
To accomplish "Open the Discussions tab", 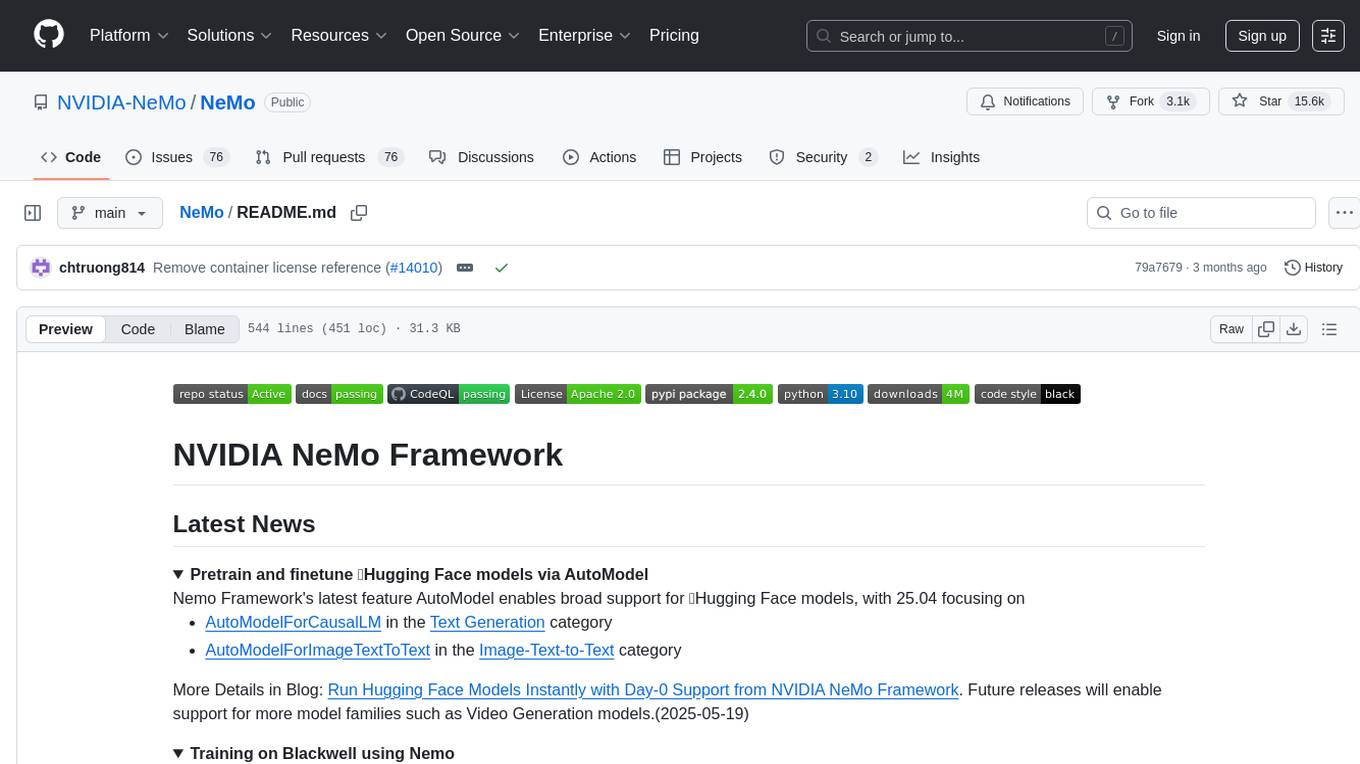I will pos(482,157).
